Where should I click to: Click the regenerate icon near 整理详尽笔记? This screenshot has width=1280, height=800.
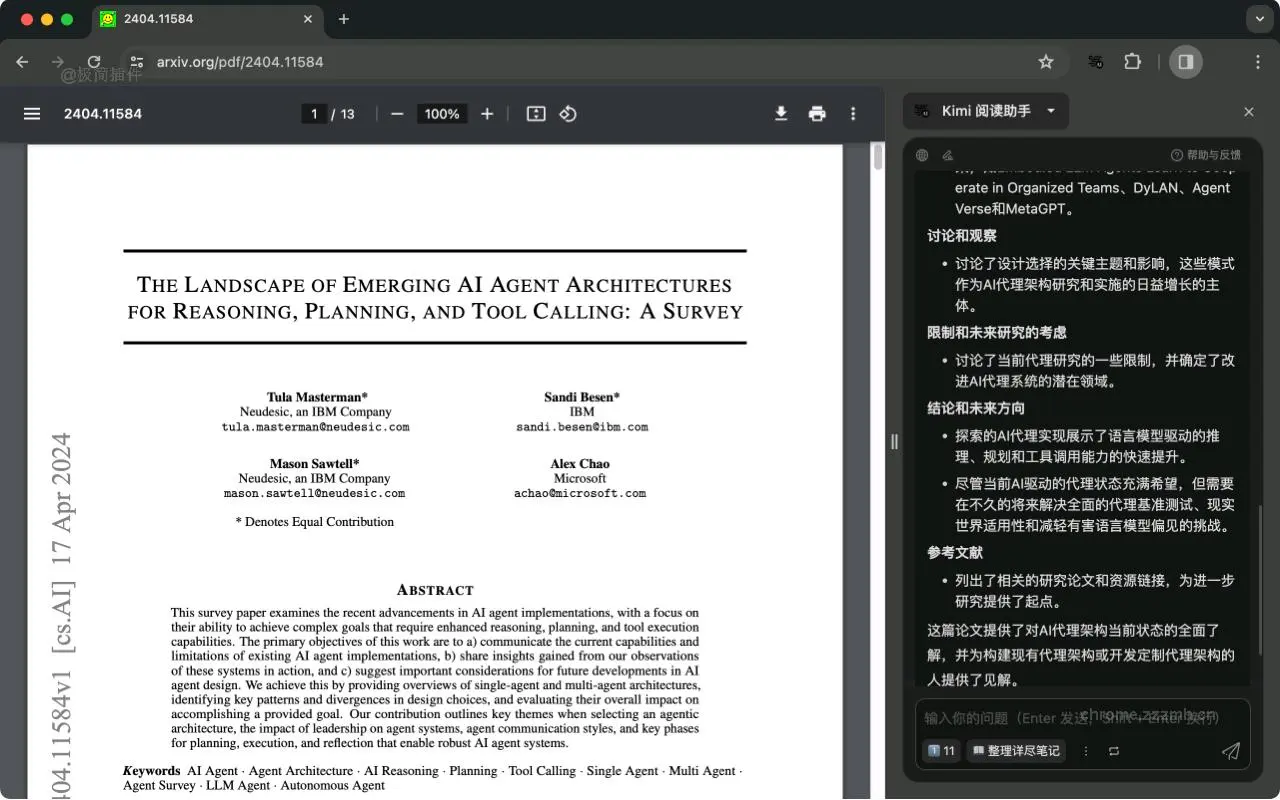click(x=1114, y=751)
